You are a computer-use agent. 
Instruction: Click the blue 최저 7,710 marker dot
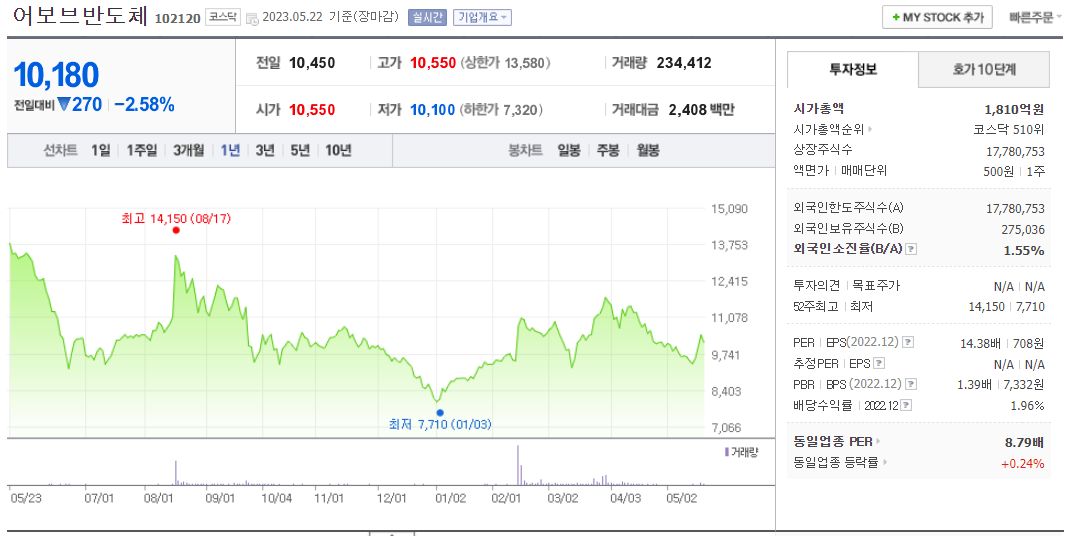coord(440,412)
